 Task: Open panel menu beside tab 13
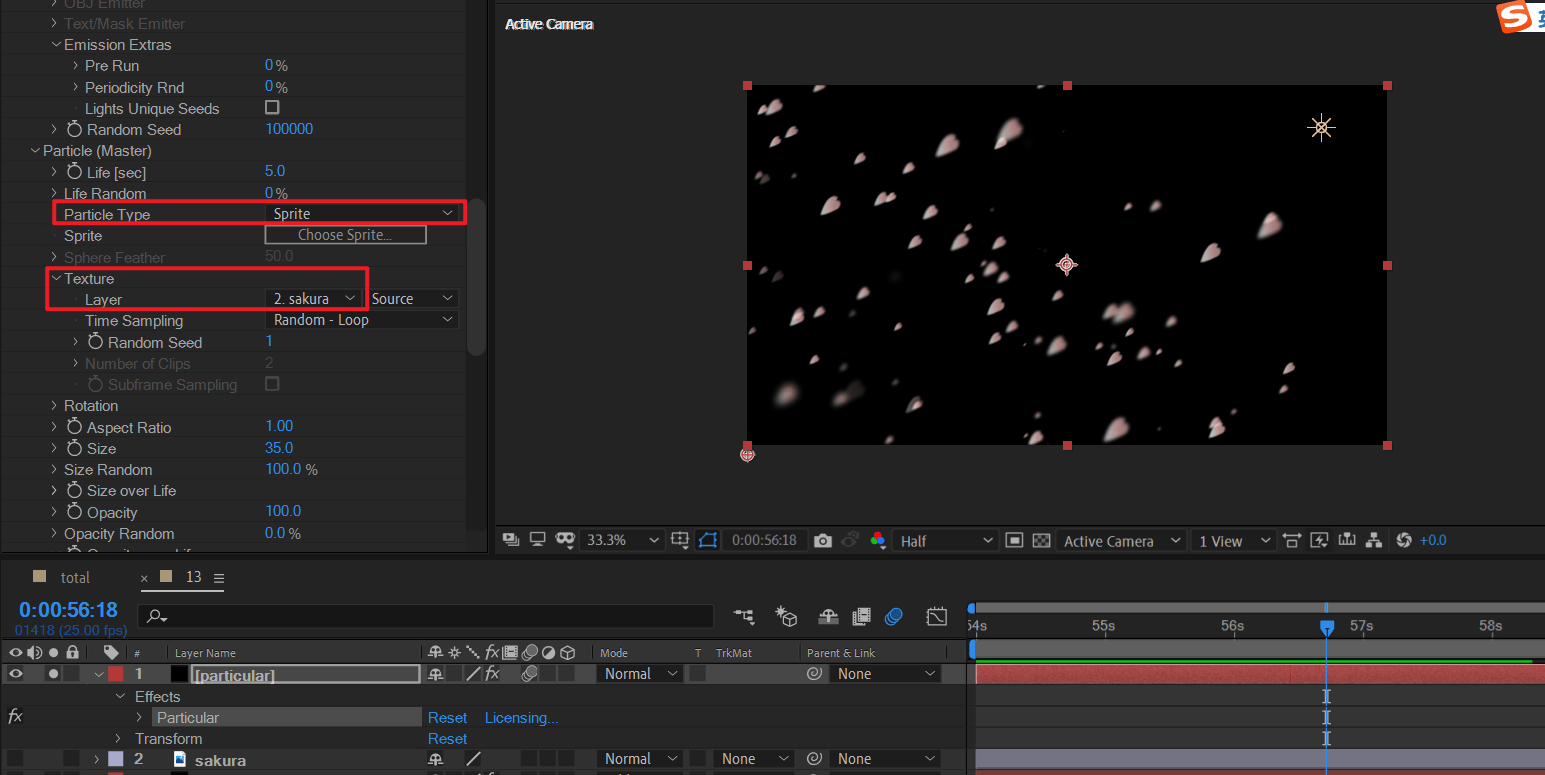point(219,578)
